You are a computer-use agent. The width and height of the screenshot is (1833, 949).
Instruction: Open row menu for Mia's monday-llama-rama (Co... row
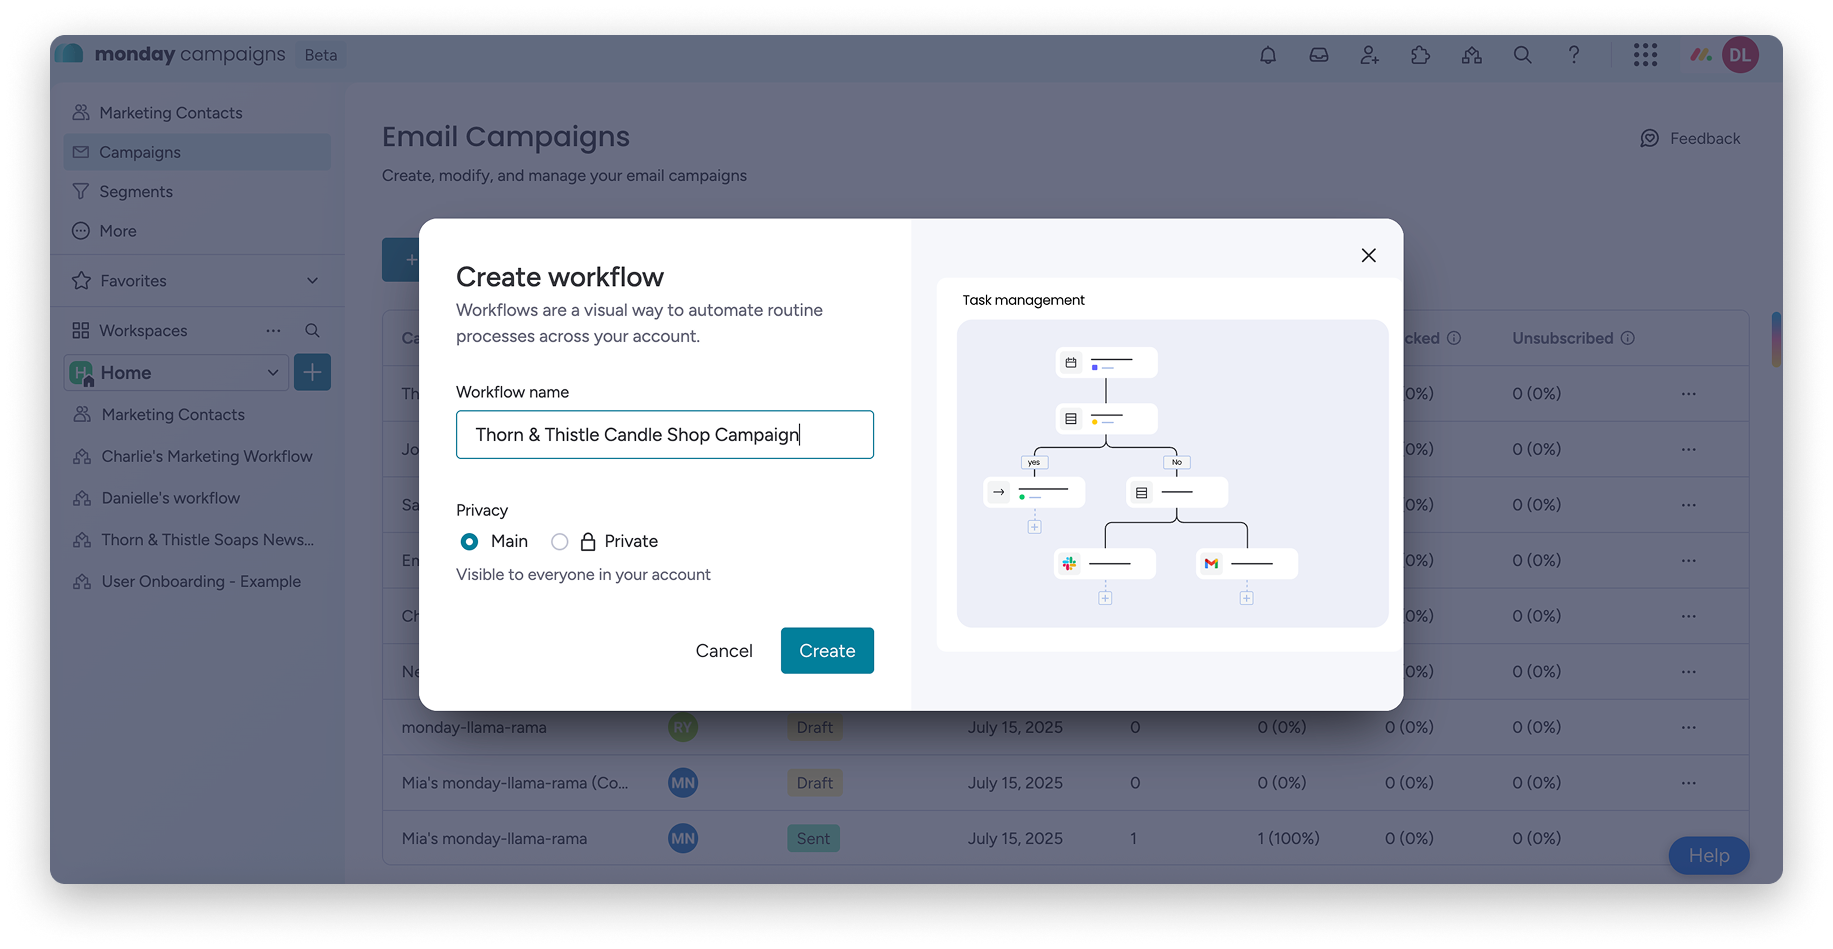[x=1688, y=783]
